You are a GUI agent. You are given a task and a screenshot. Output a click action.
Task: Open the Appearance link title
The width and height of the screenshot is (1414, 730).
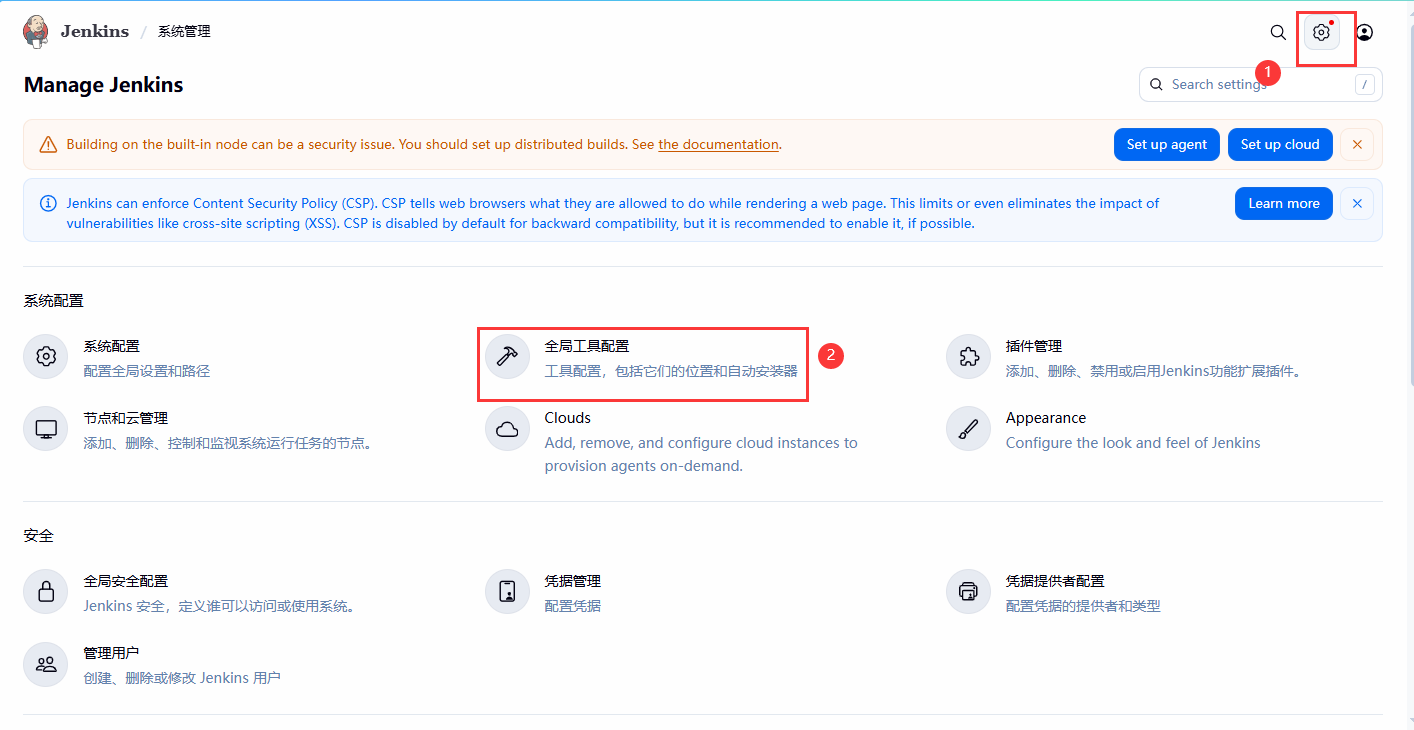pyautogui.click(x=1046, y=418)
